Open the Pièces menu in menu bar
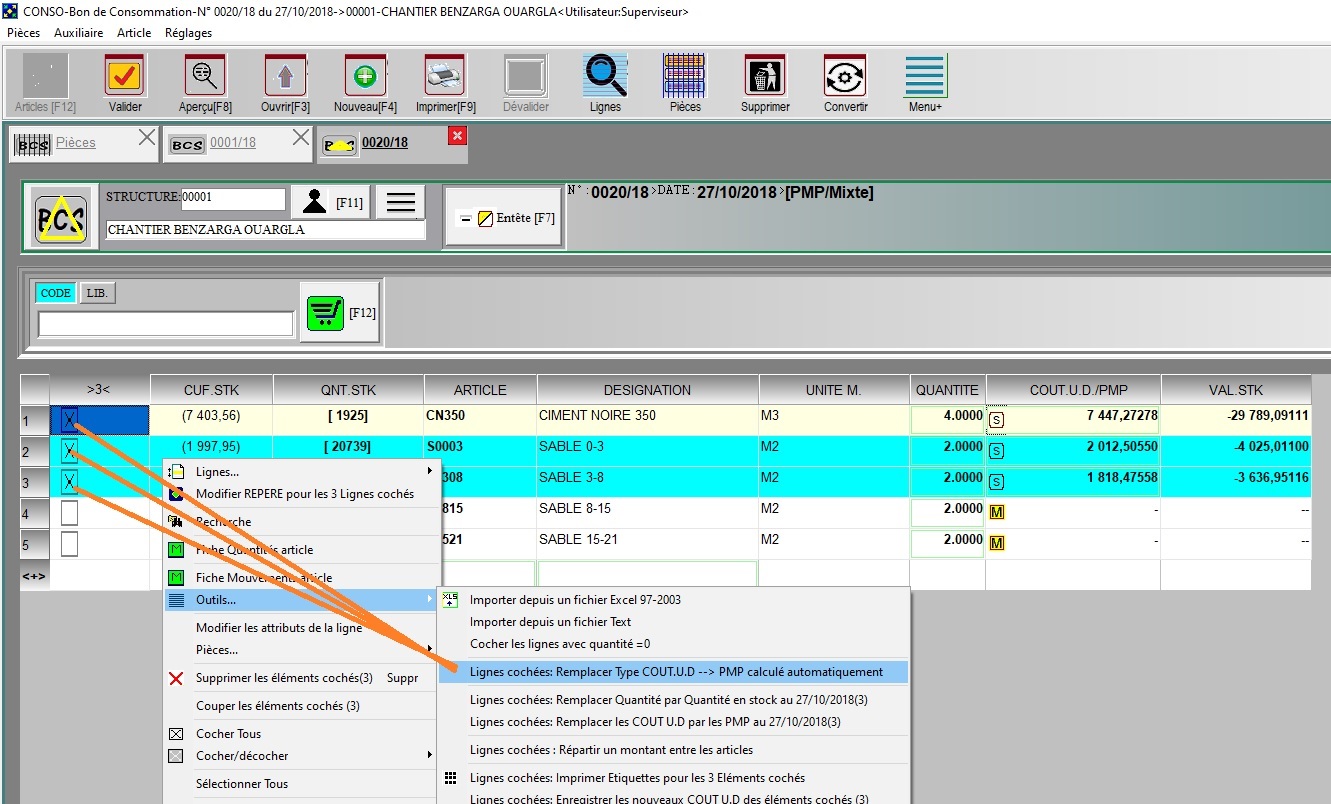This screenshot has height=804, width=1331. coord(24,33)
